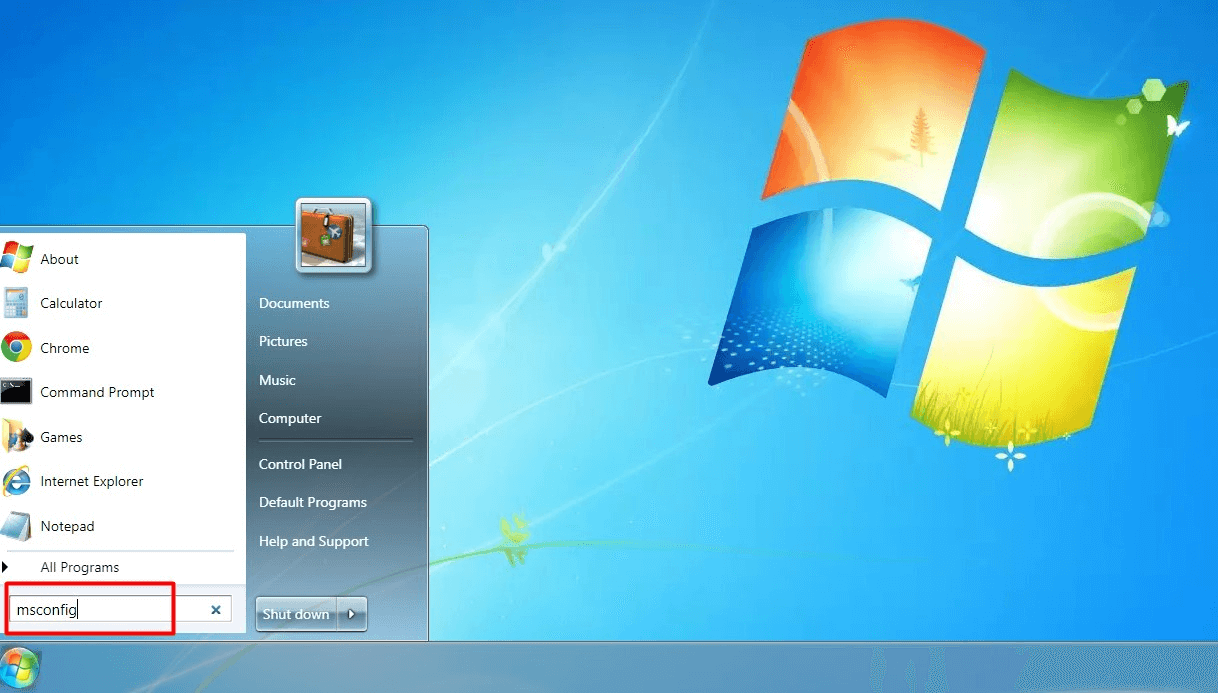Open the Chrome browser icon
The image size is (1218, 693).
(x=16, y=348)
